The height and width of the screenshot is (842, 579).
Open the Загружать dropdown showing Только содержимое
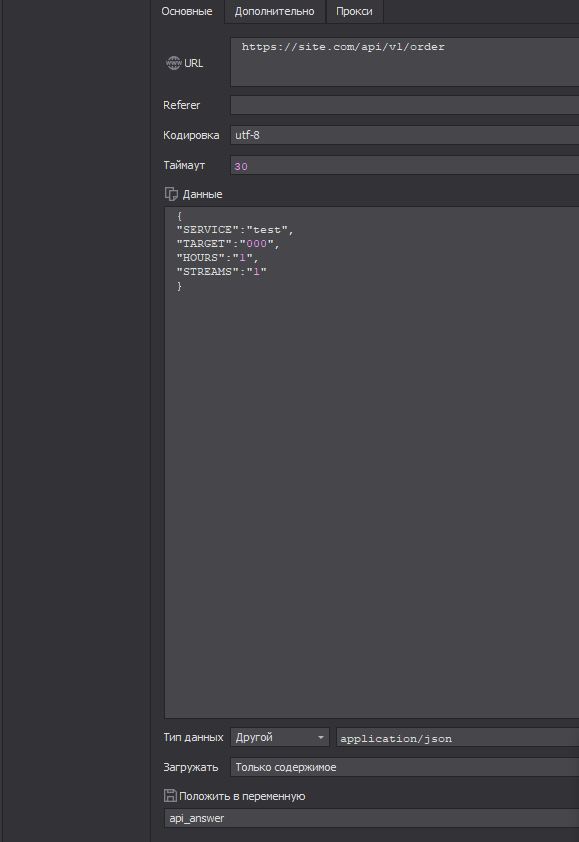tap(404, 767)
